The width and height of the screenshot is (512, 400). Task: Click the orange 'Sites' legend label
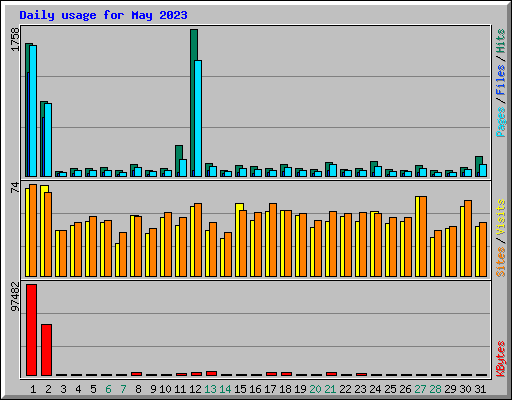501,262
